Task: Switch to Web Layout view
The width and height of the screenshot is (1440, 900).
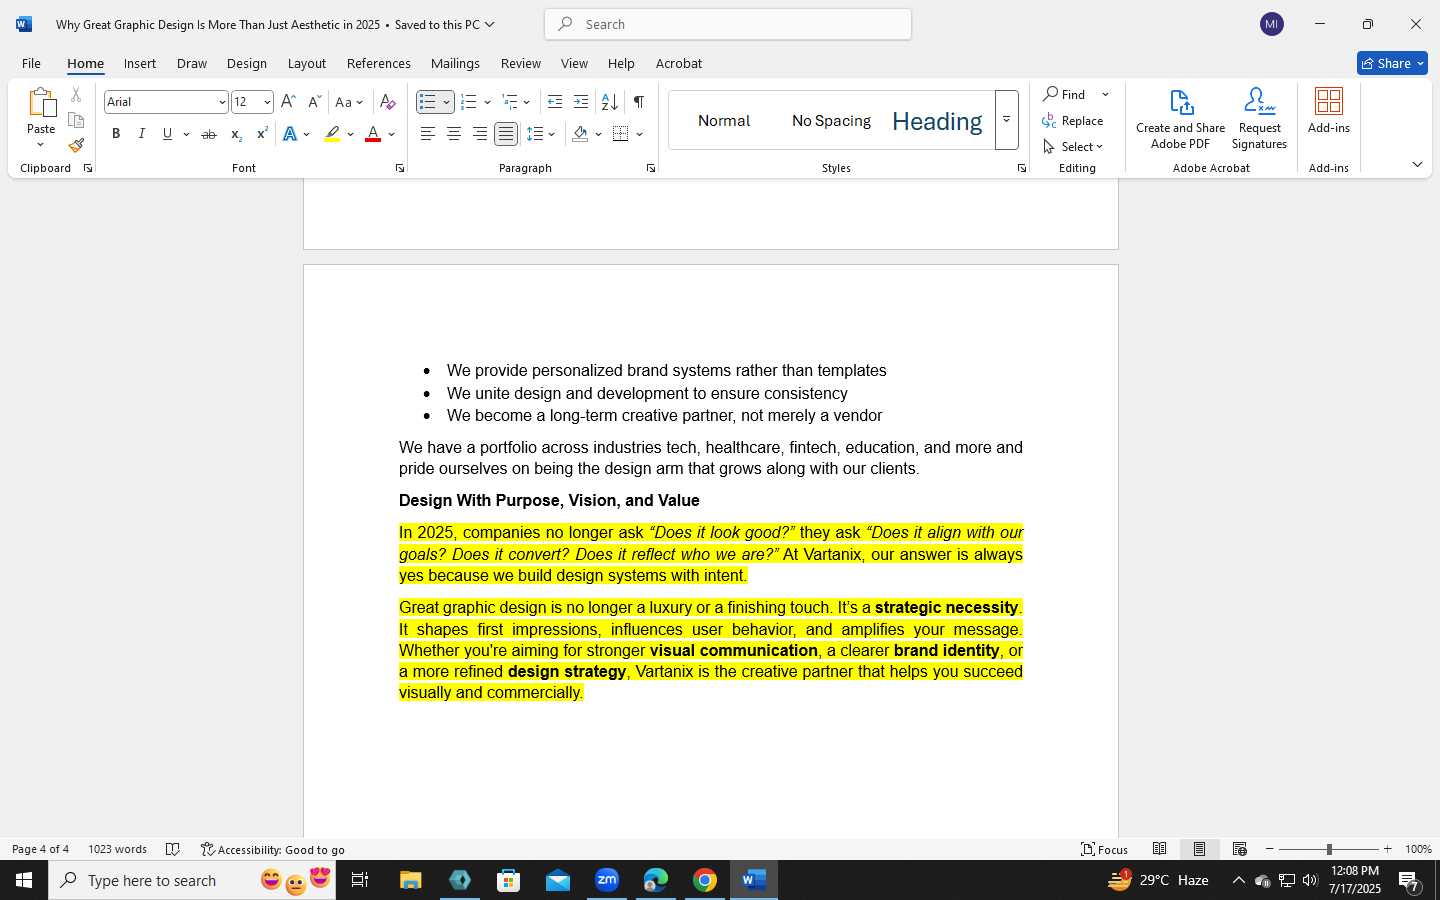Action: [x=1239, y=849]
